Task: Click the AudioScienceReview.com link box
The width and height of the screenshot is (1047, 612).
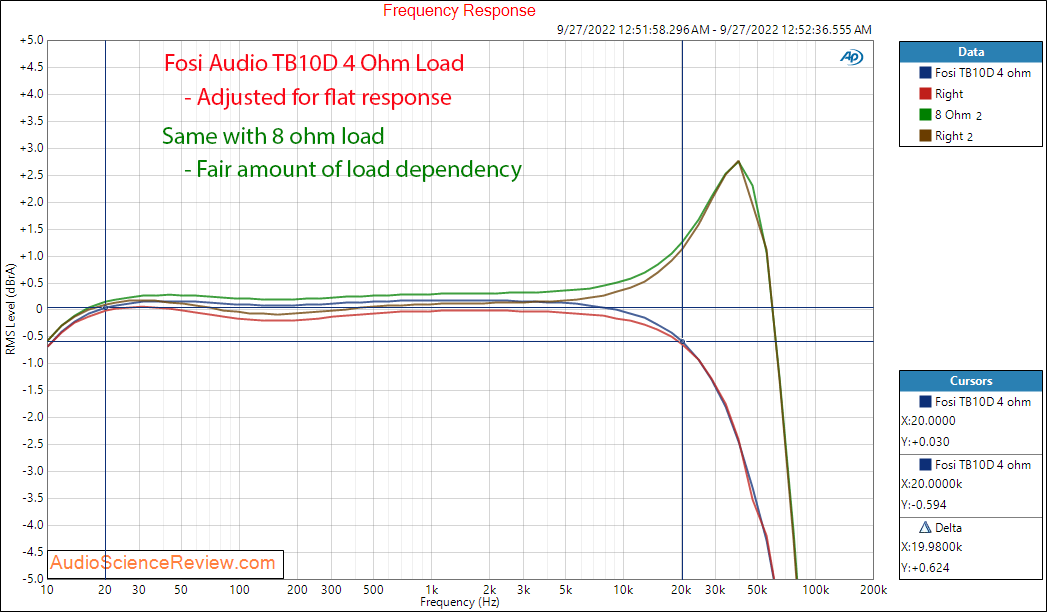Action: (x=165, y=563)
